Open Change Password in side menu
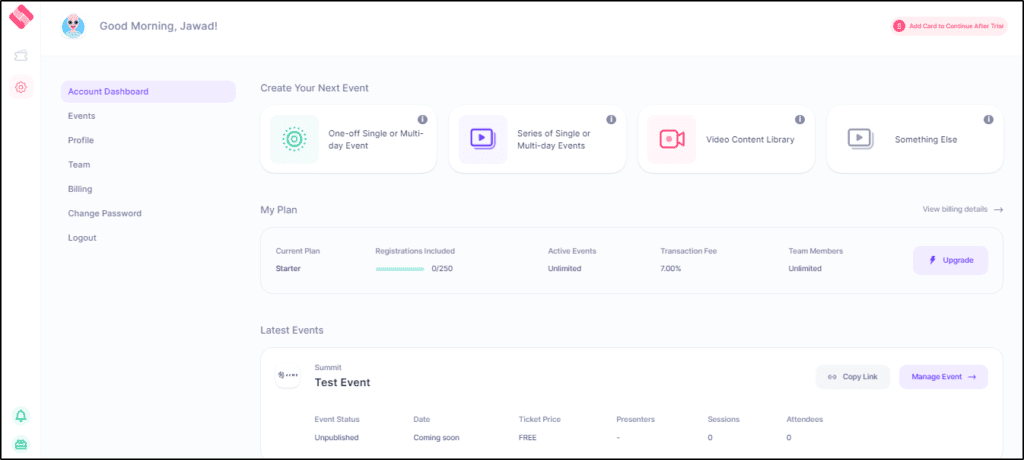Viewport: 1024px width, 460px height. coord(104,213)
